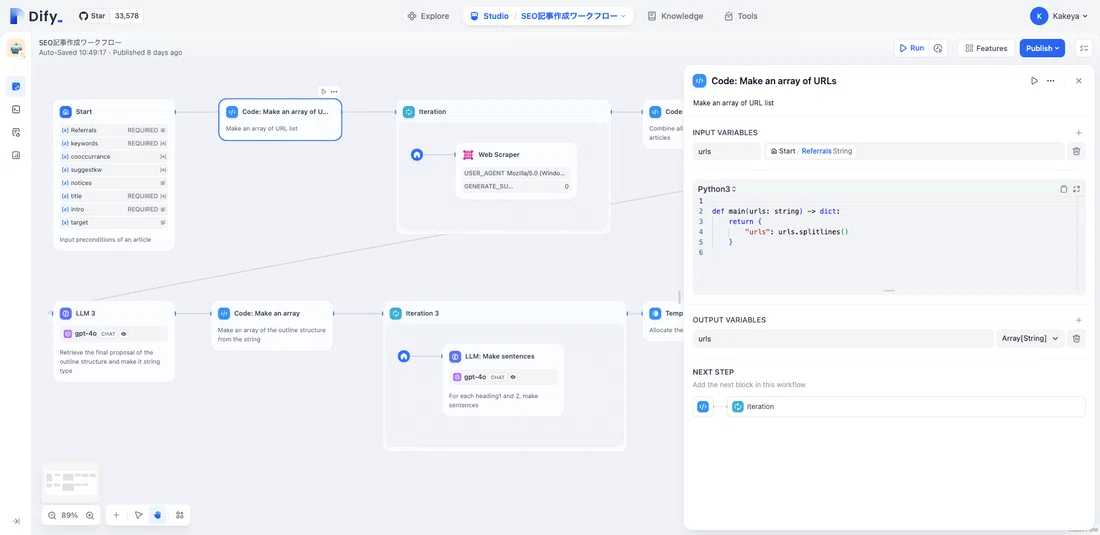Run the selected Code node from canvas play icon
1100x535 pixels.
tap(323, 91)
